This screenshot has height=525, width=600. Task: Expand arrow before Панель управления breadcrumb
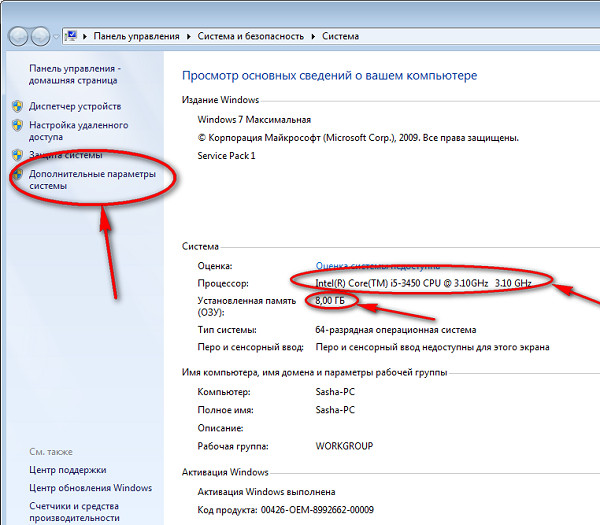(85, 36)
